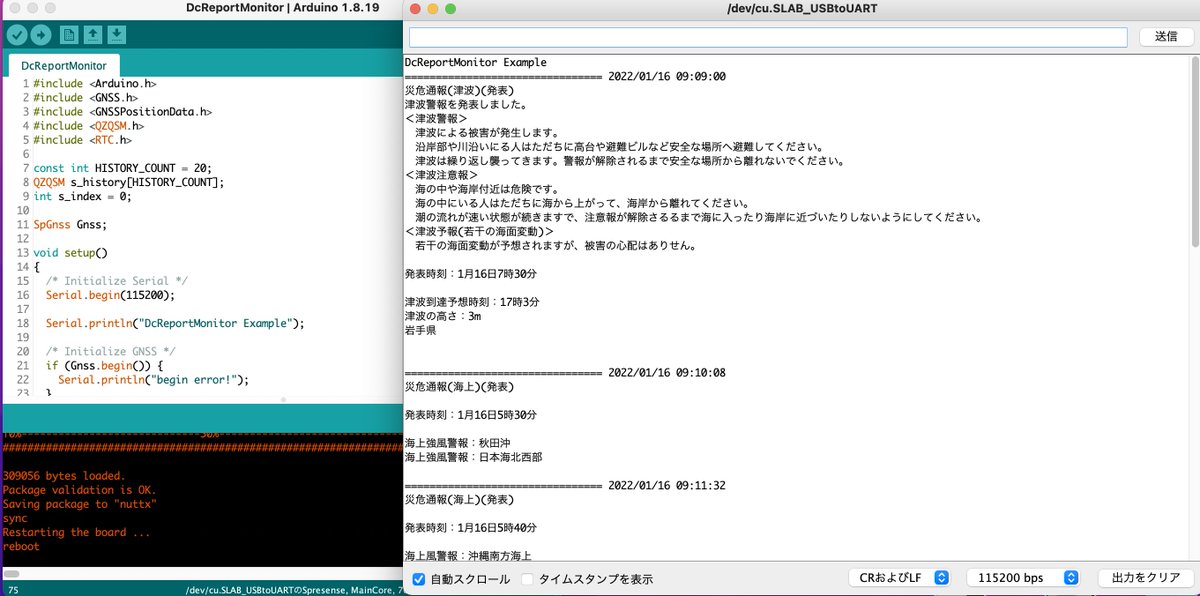Click the 出力をクリア button
The height and width of the screenshot is (596, 1200).
[1145, 578]
